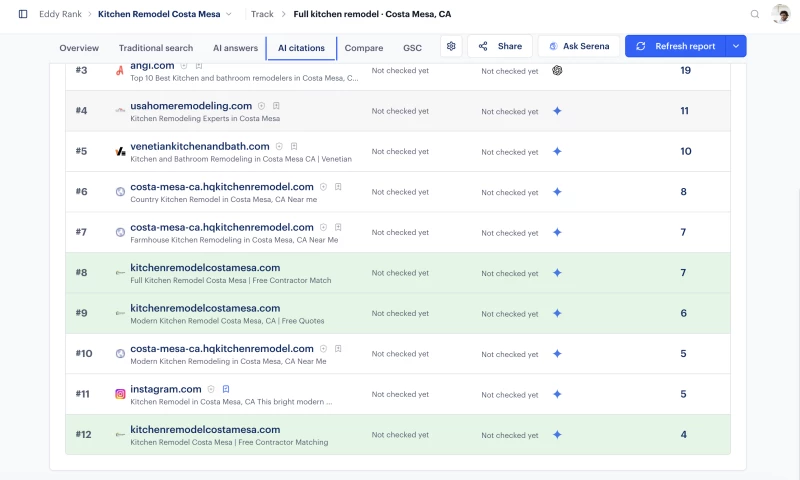Click the Gemini sparkle icon in row #6
Image resolution: width=800 pixels, height=480 pixels.
click(x=557, y=192)
